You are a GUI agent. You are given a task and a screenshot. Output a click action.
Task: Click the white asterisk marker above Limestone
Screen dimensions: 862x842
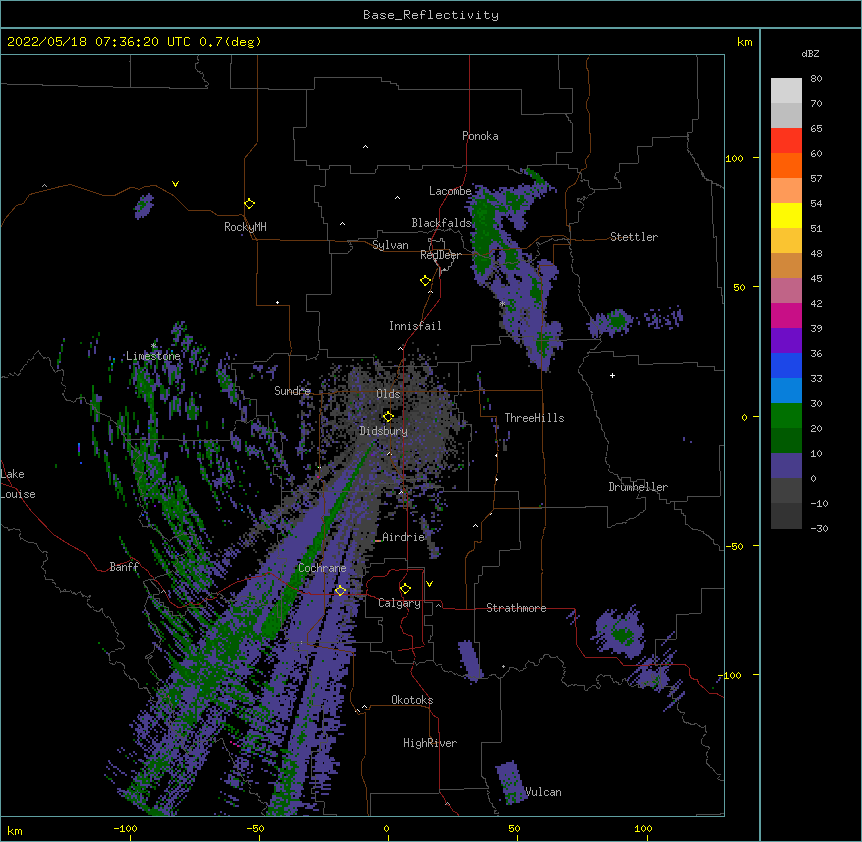154,346
